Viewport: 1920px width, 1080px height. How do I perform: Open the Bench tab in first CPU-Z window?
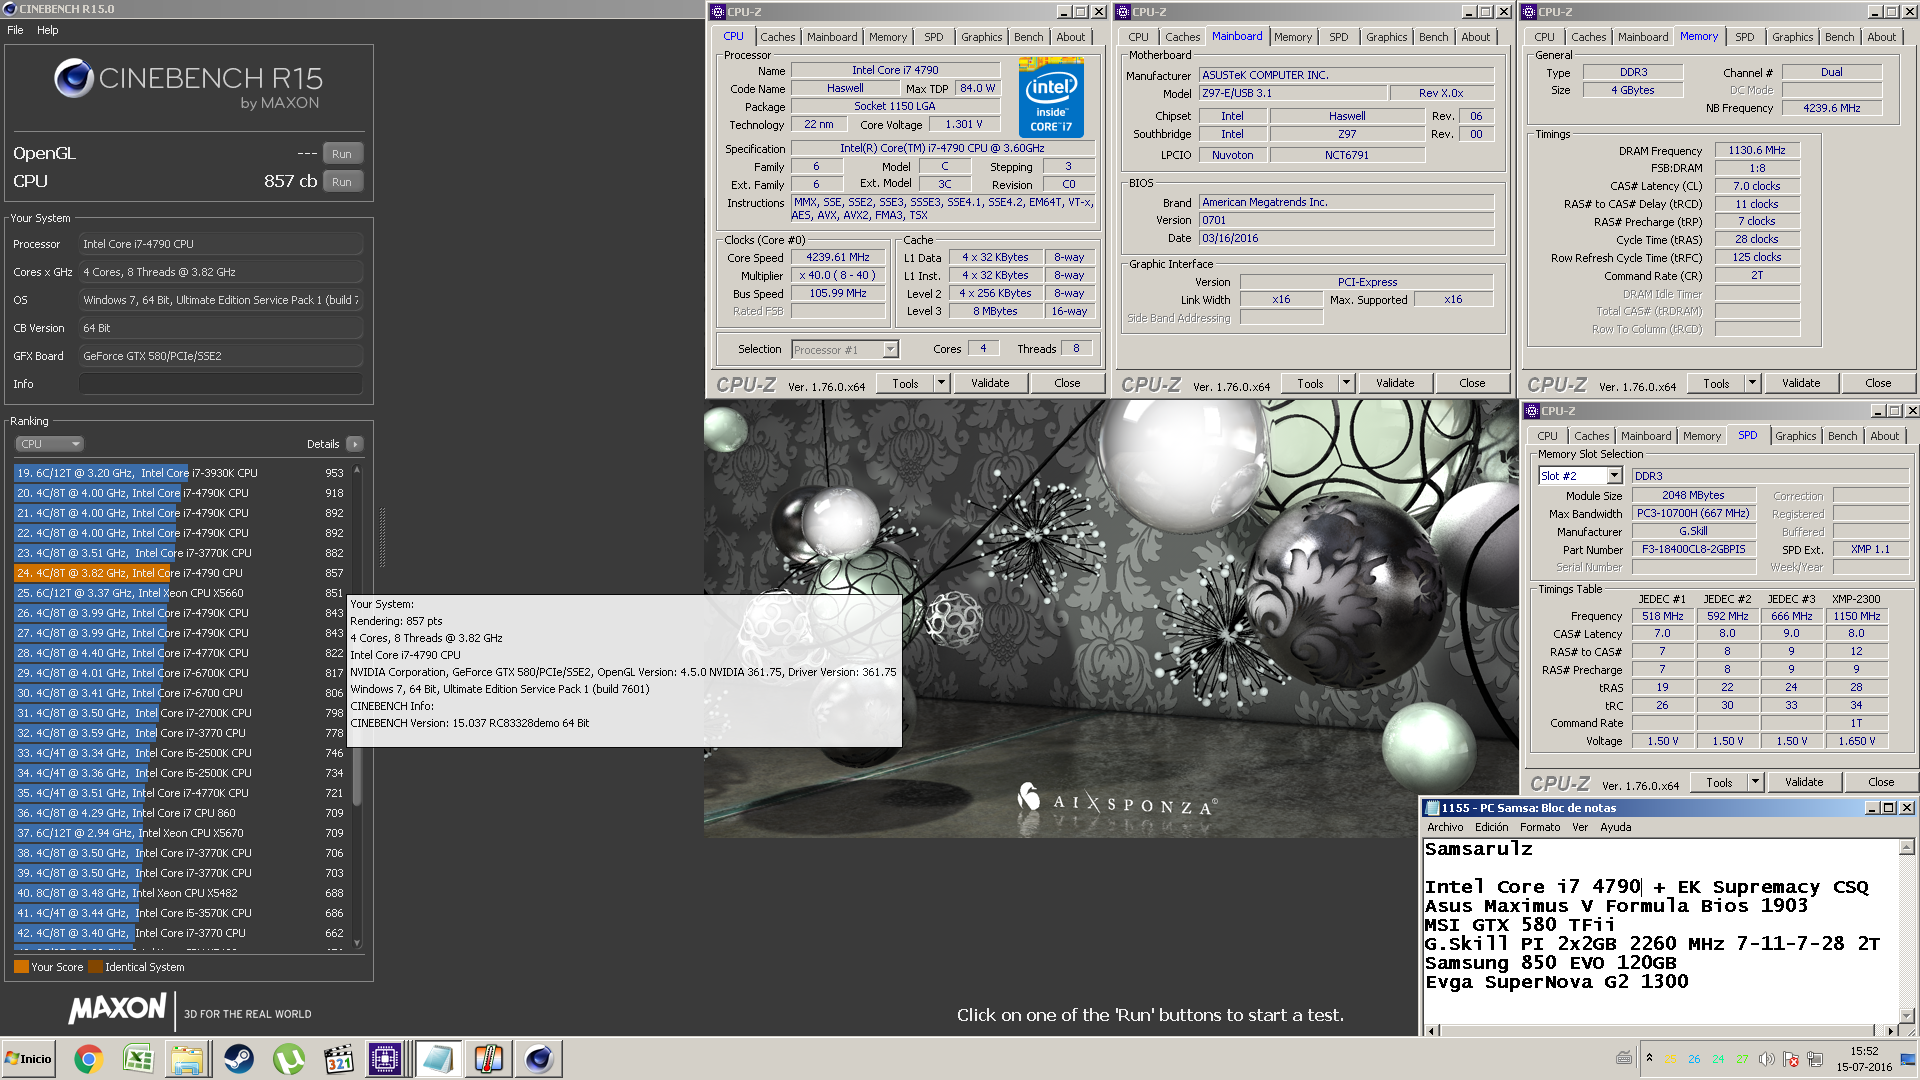point(1028,37)
